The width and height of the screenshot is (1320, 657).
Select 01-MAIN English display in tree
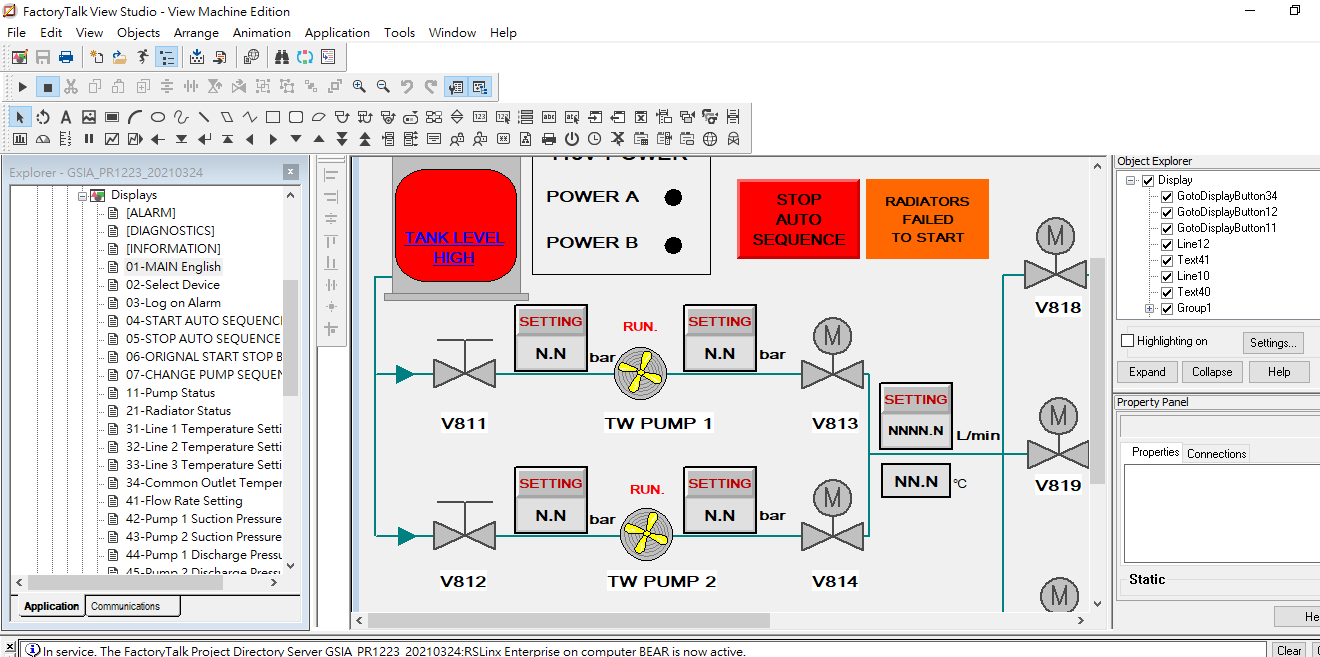pos(173,267)
